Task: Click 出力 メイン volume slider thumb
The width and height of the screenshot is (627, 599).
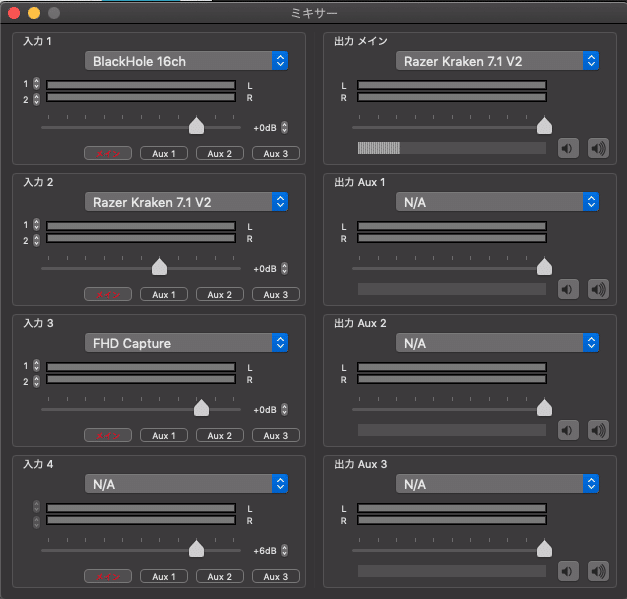Action: click(x=544, y=126)
